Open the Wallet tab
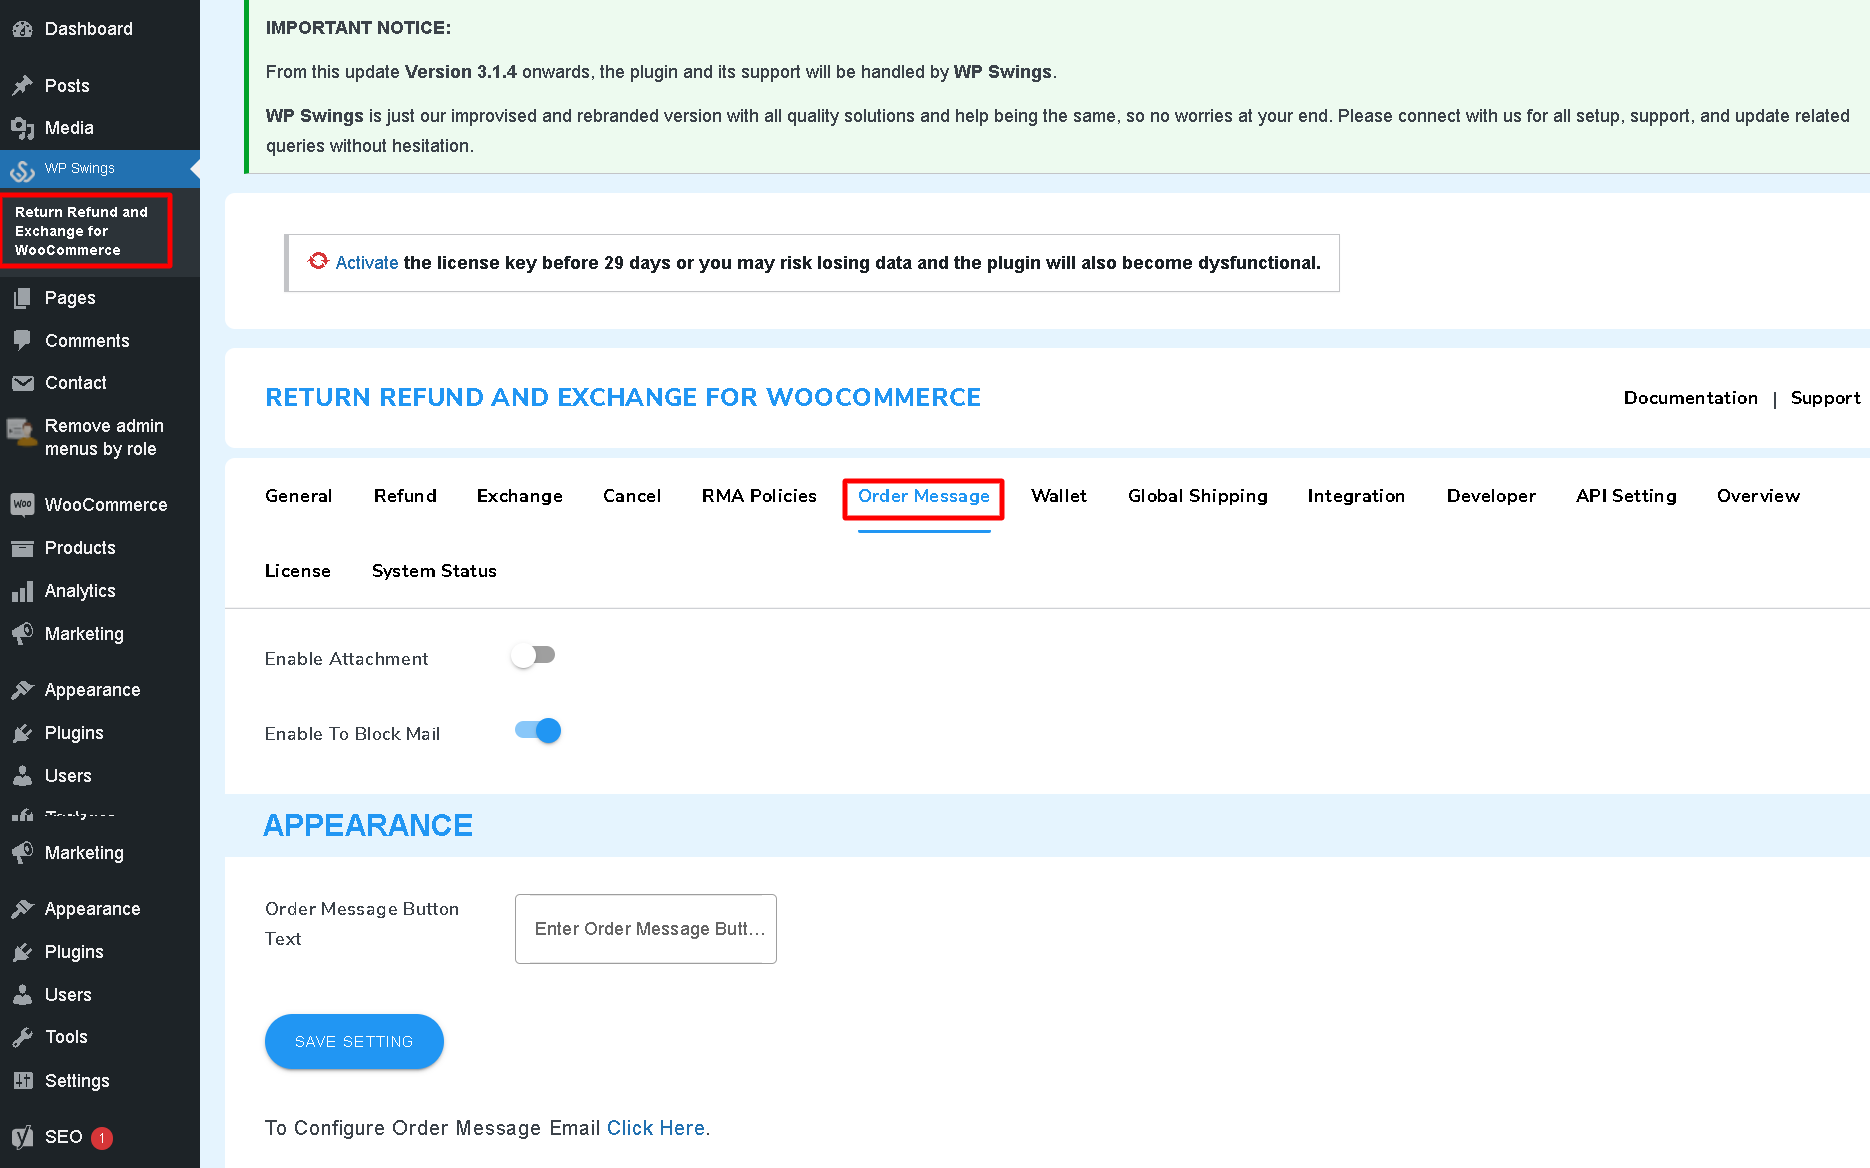 pos(1059,496)
